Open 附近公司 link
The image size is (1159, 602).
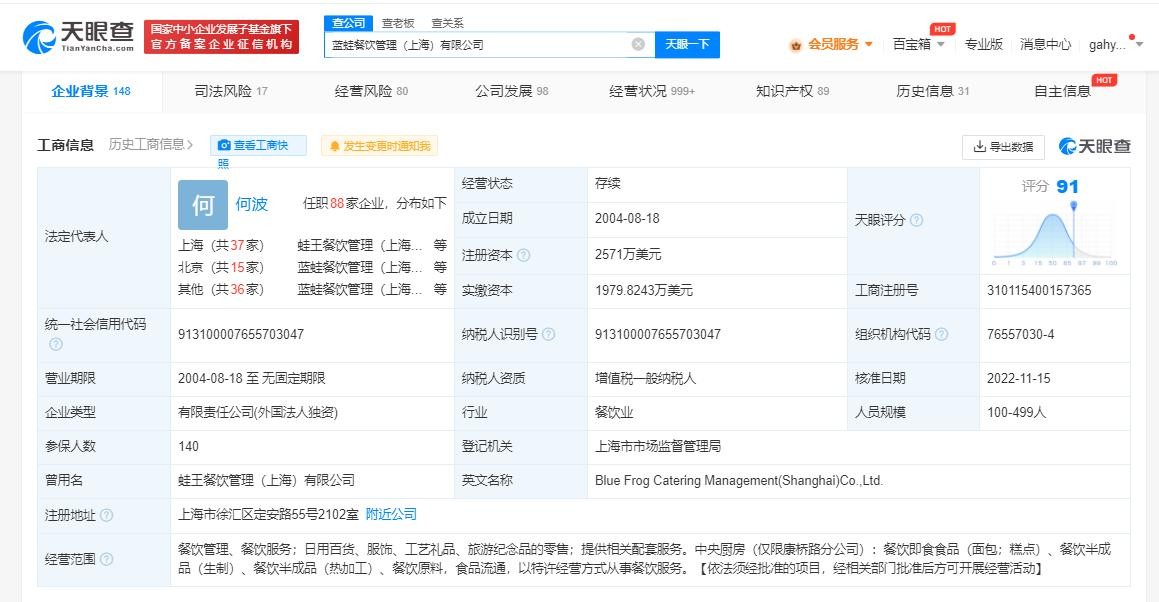click(x=391, y=514)
